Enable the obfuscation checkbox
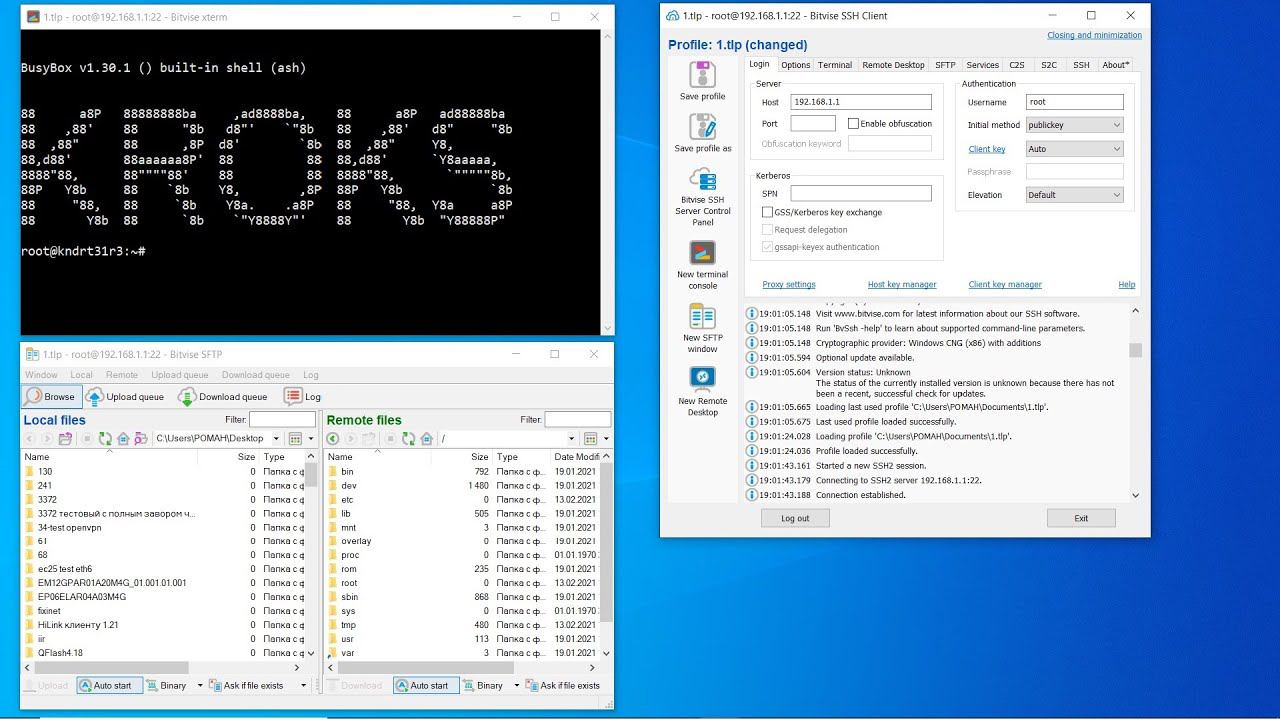 pyautogui.click(x=853, y=123)
